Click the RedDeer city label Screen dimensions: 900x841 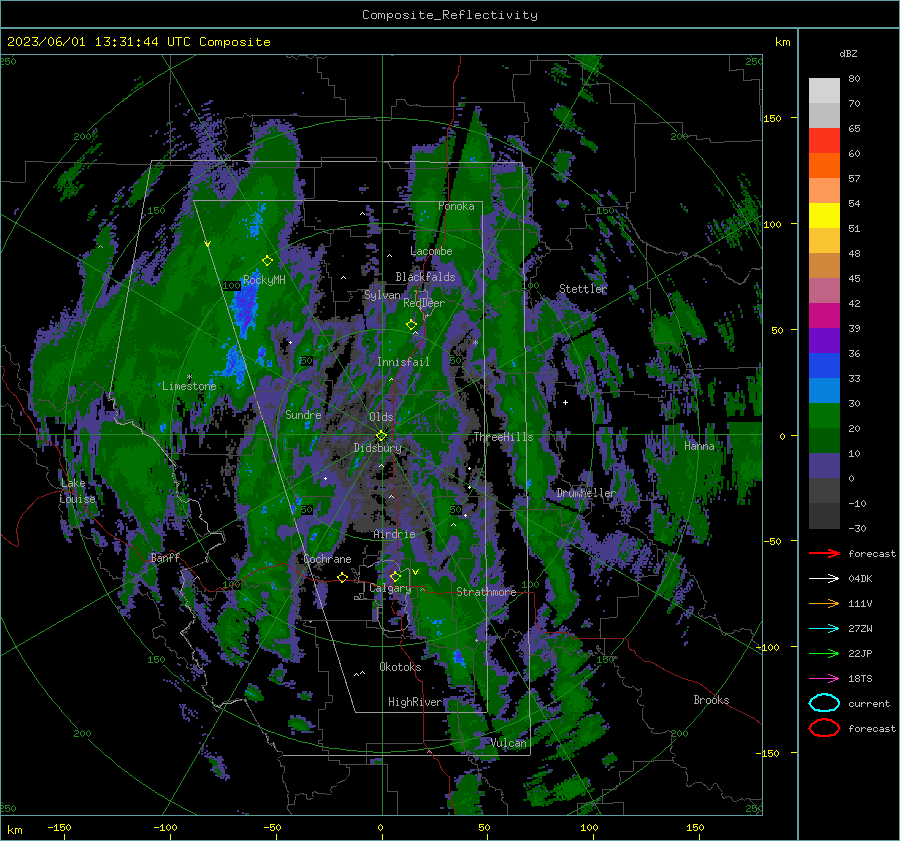click(x=424, y=303)
